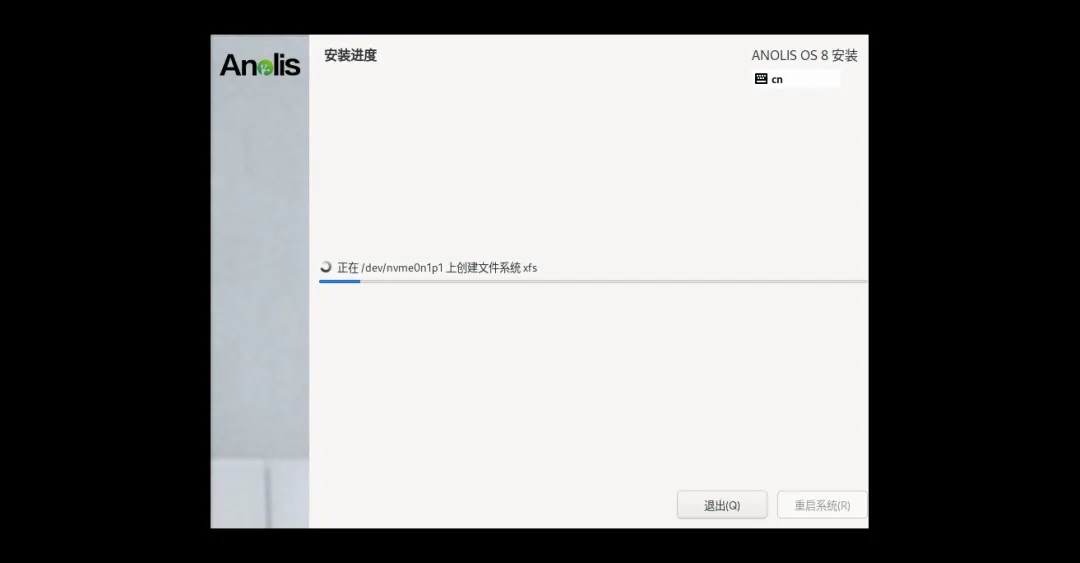This screenshot has width=1080, height=563.
Task: Click the Anolis logo in the sidebar
Action: [x=260, y=65]
